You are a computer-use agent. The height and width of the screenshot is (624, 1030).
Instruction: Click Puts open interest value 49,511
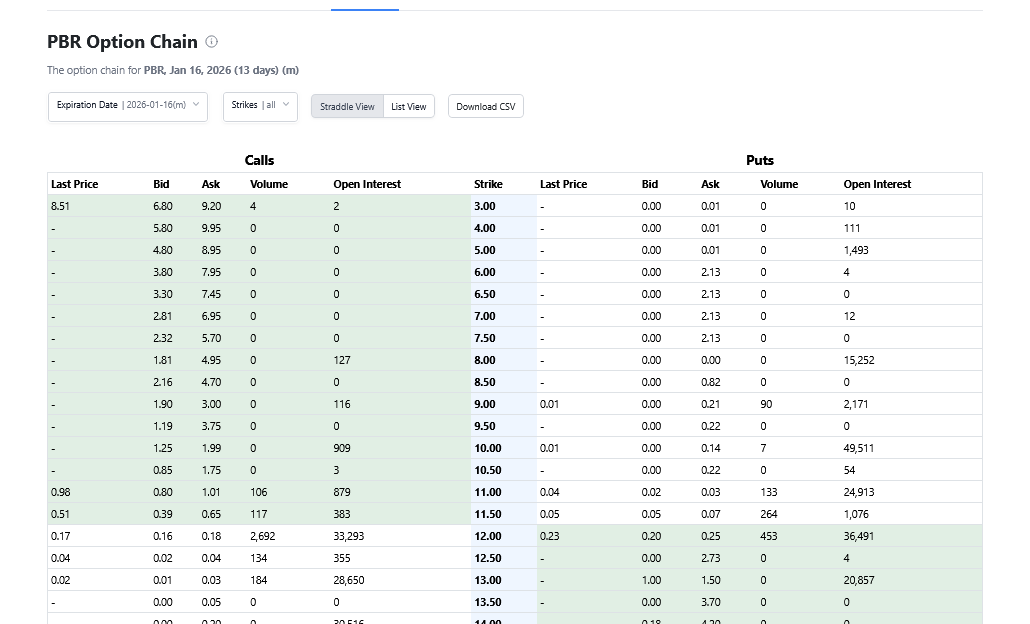click(859, 448)
